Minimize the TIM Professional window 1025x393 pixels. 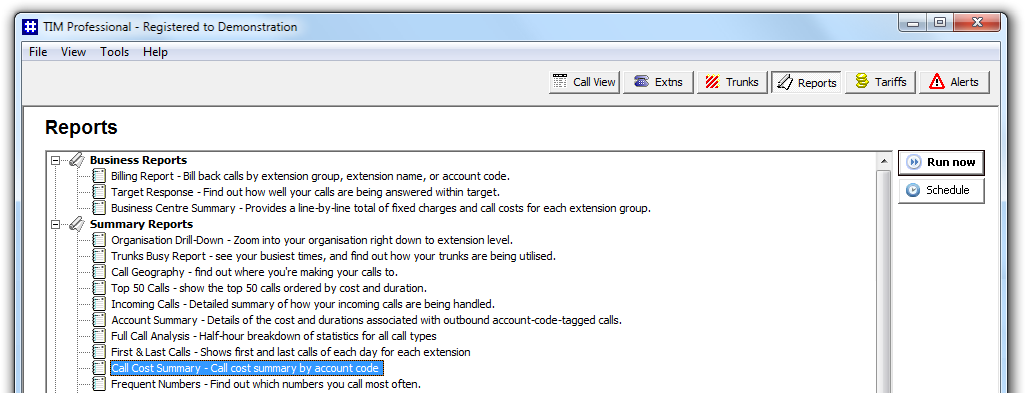(913, 24)
